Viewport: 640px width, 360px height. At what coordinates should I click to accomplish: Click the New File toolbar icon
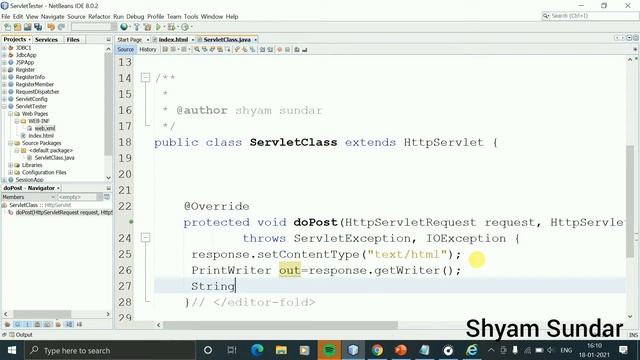7,27
